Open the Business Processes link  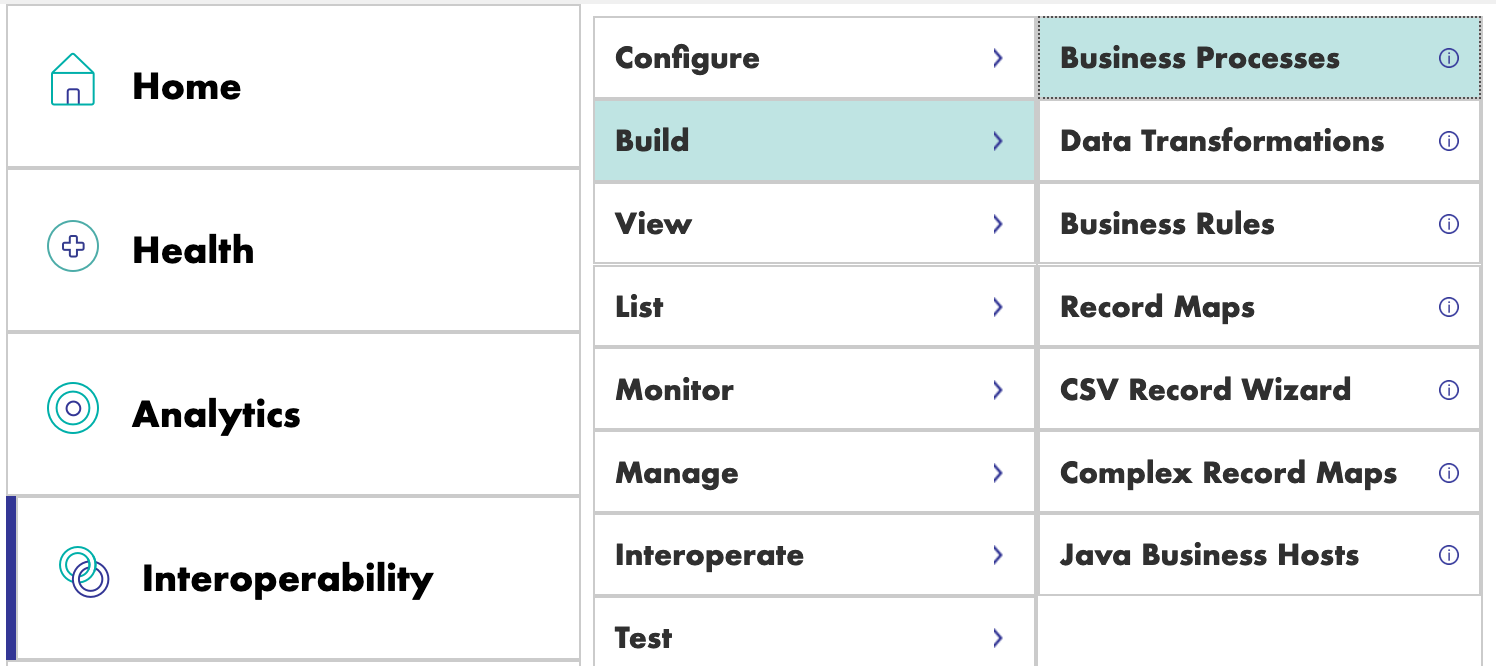click(x=1199, y=58)
